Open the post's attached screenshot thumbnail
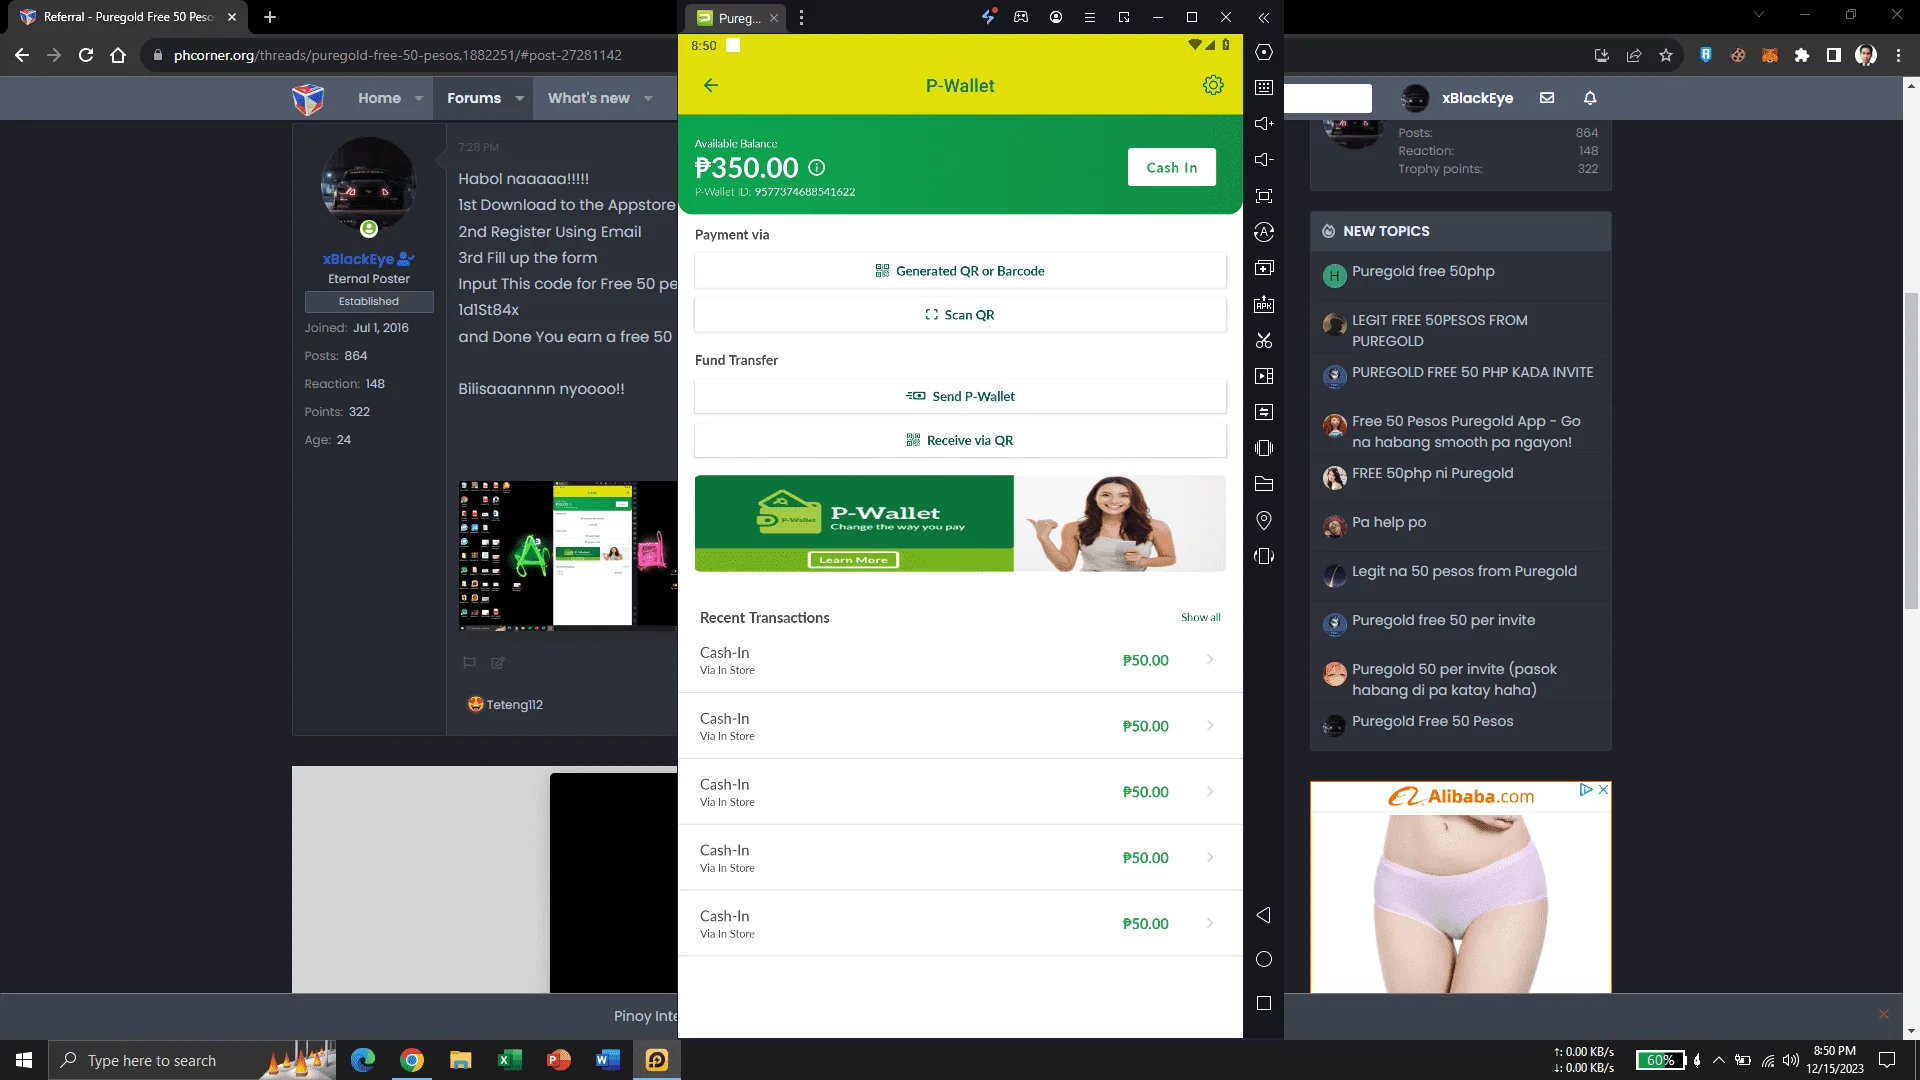 [x=567, y=555]
